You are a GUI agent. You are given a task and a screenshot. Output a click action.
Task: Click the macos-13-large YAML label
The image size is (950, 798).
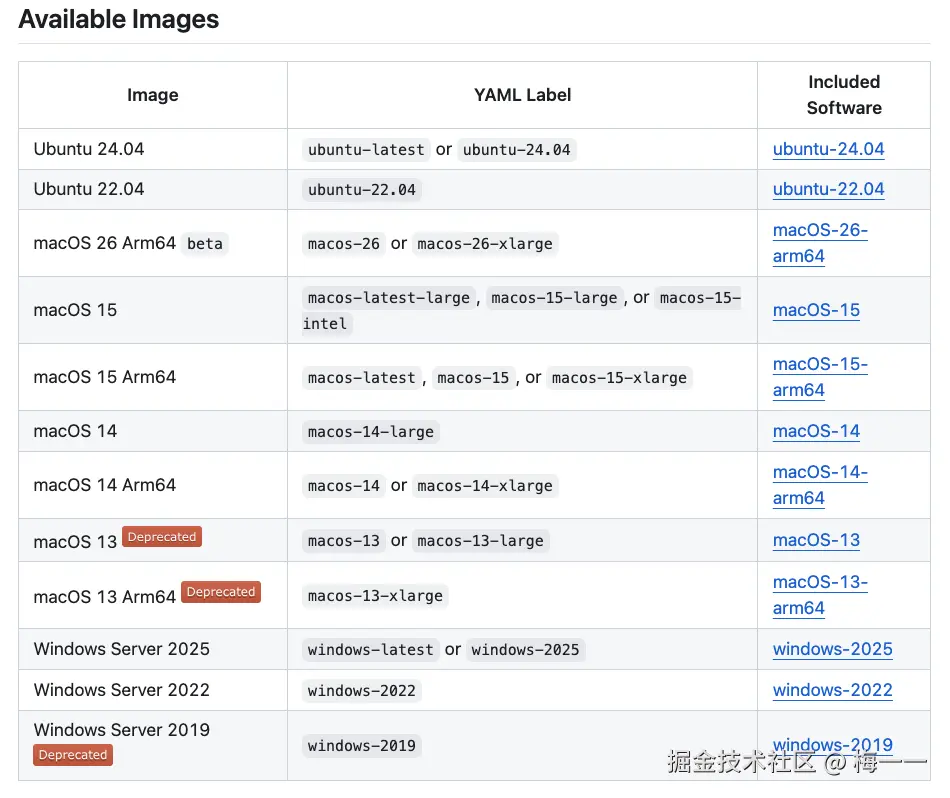[480, 540]
